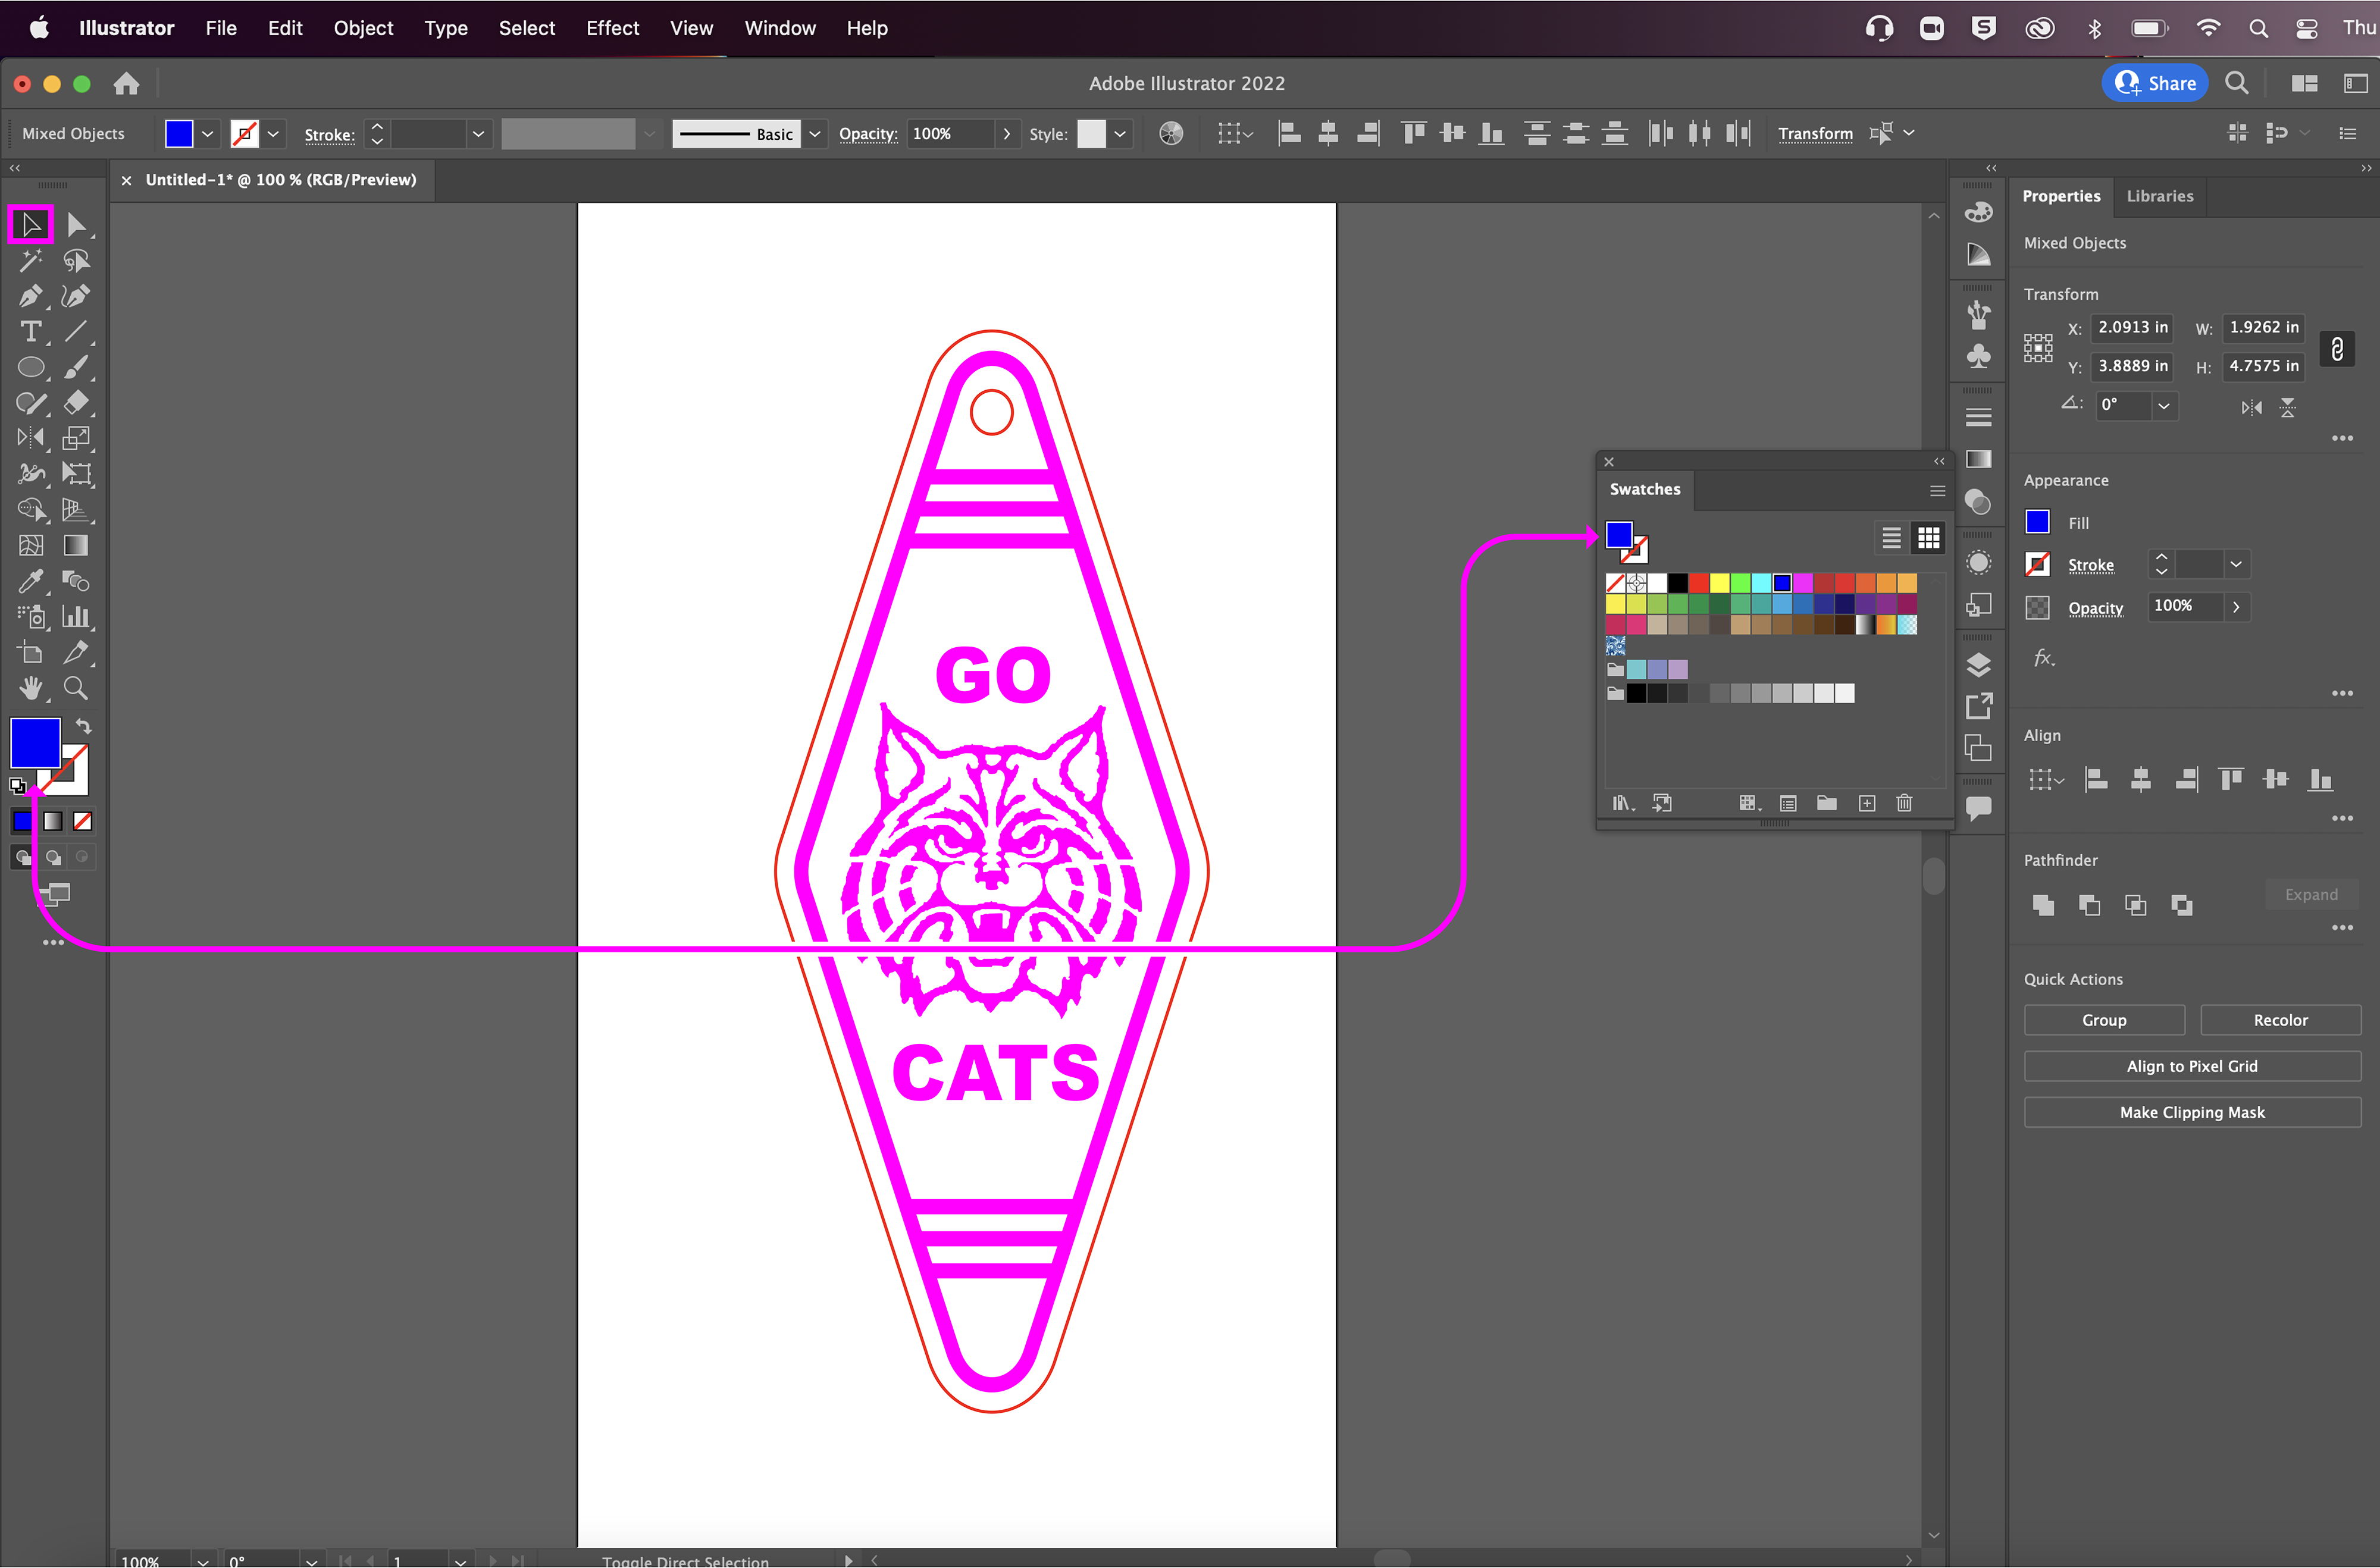The height and width of the screenshot is (1568, 2380).
Task: Open the Effect menu
Action: [x=612, y=28]
